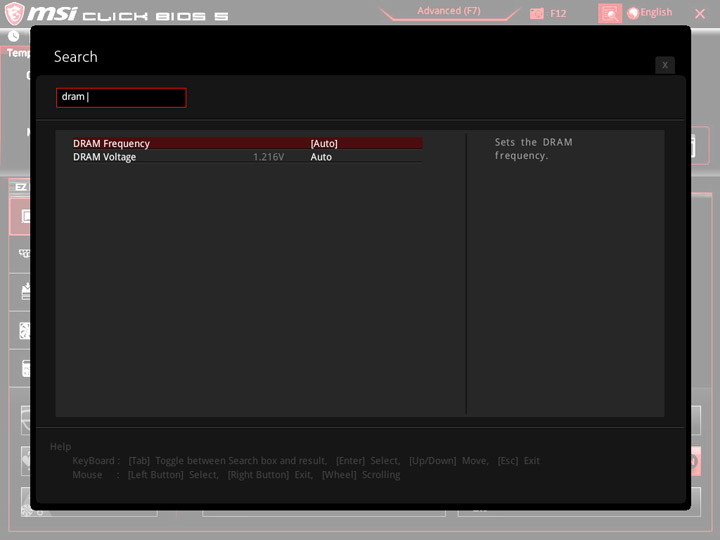Screen dimensions: 720x540
Task: Open the DRAM Frequency [Auto] value
Action: pyautogui.click(x=324, y=143)
